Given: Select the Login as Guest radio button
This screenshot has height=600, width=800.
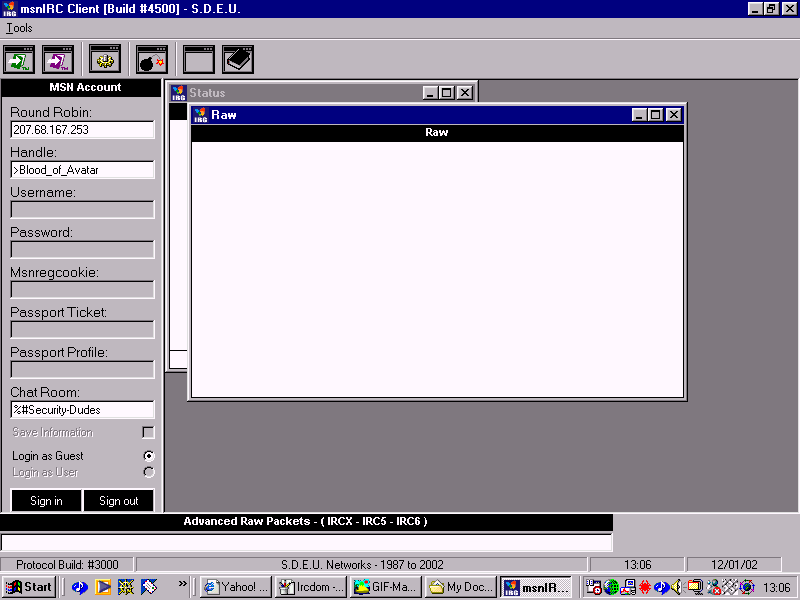Looking at the screenshot, I should coord(149,456).
